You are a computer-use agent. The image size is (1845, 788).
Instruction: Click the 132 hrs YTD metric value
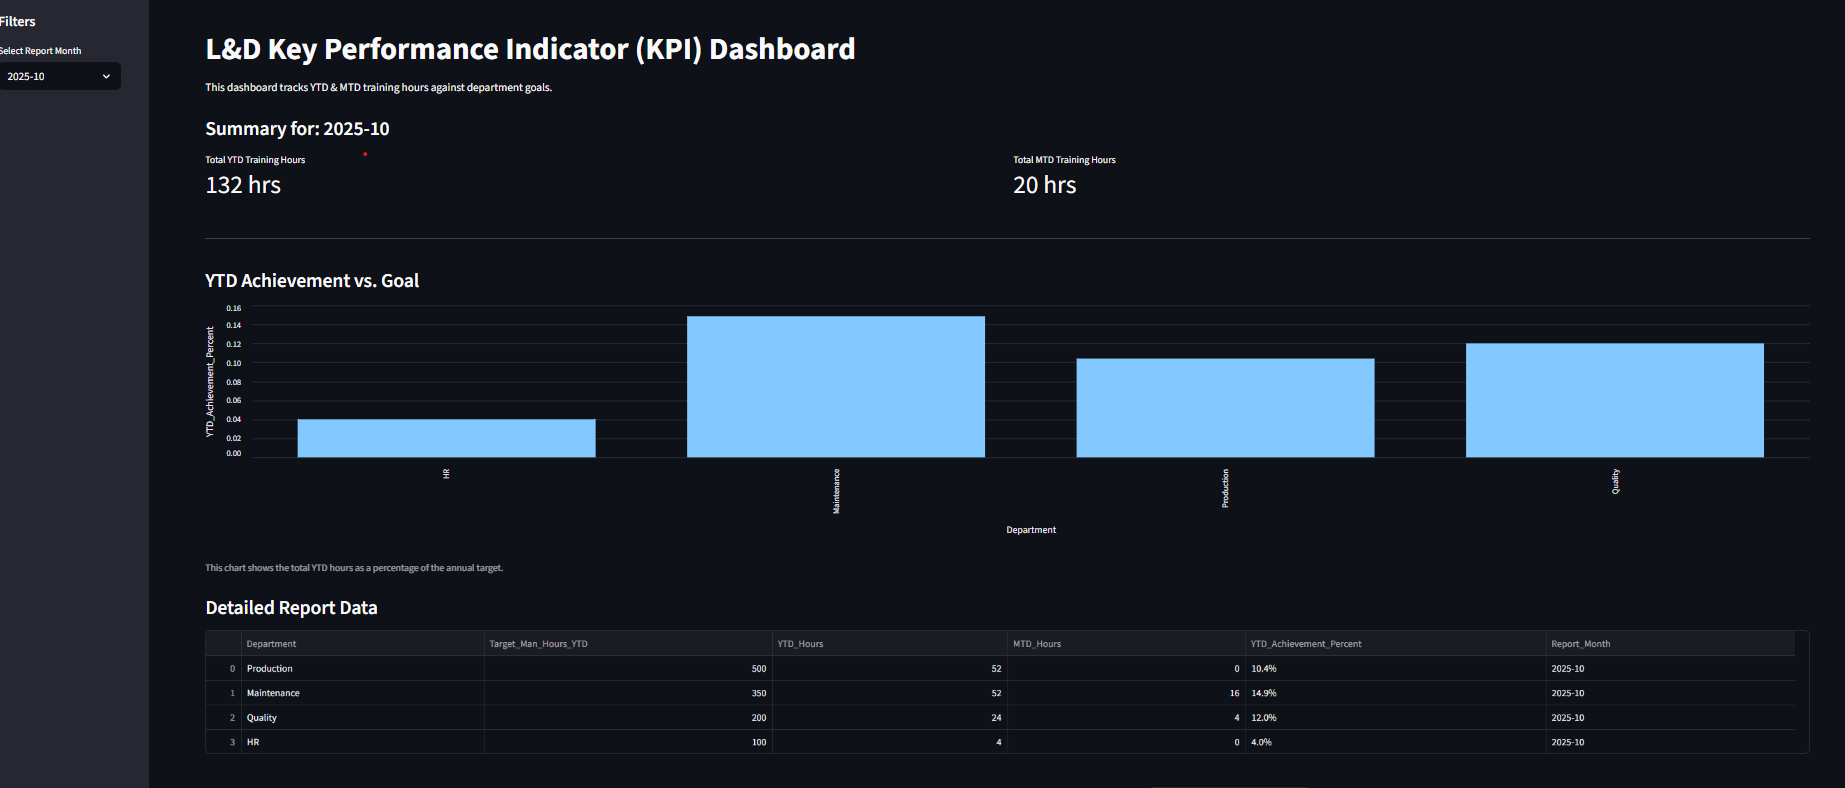[x=243, y=185]
